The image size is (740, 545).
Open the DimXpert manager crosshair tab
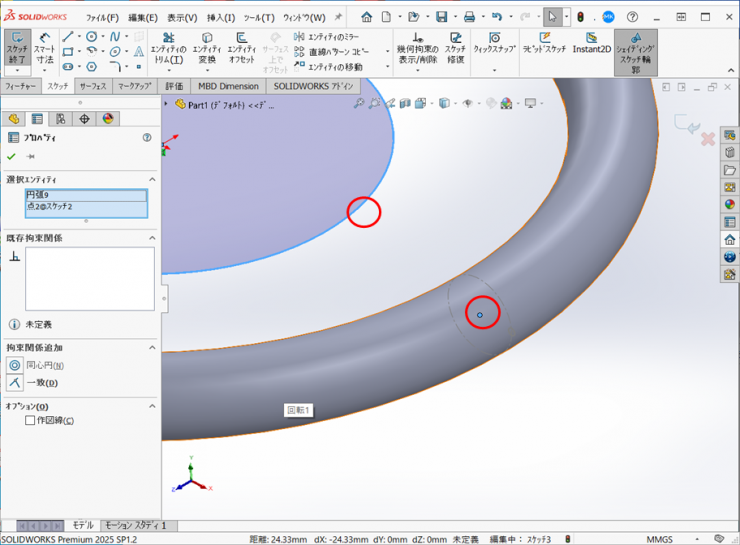(84, 119)
